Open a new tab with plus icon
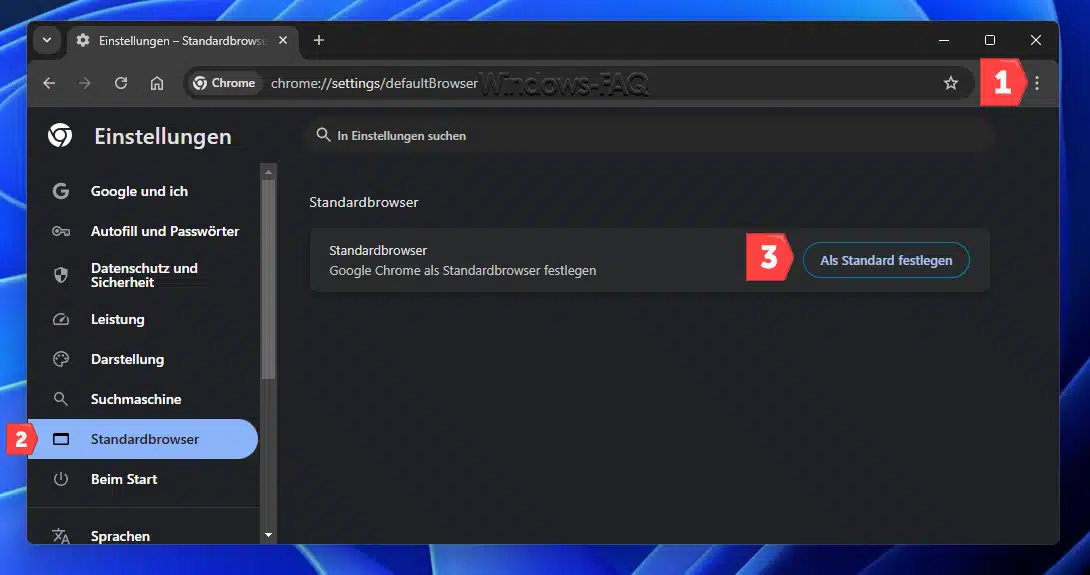This screenshot has width=1090, height=575. [x=319, y=40]
